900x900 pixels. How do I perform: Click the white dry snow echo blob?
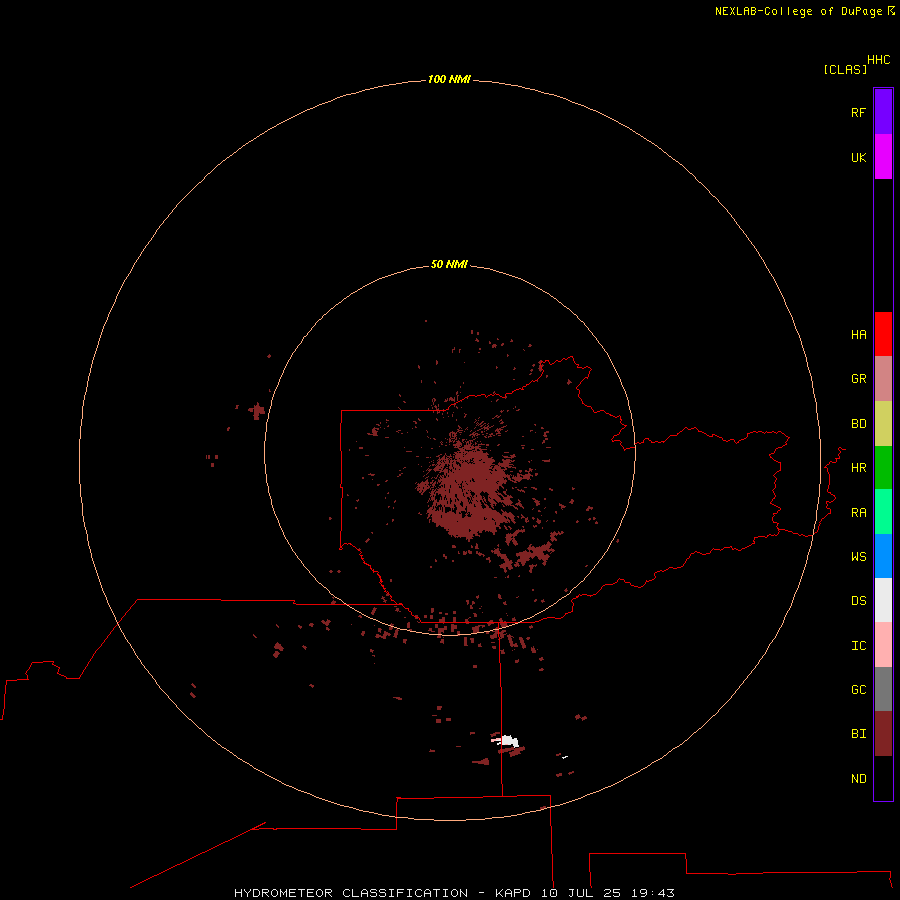point(507,740)
